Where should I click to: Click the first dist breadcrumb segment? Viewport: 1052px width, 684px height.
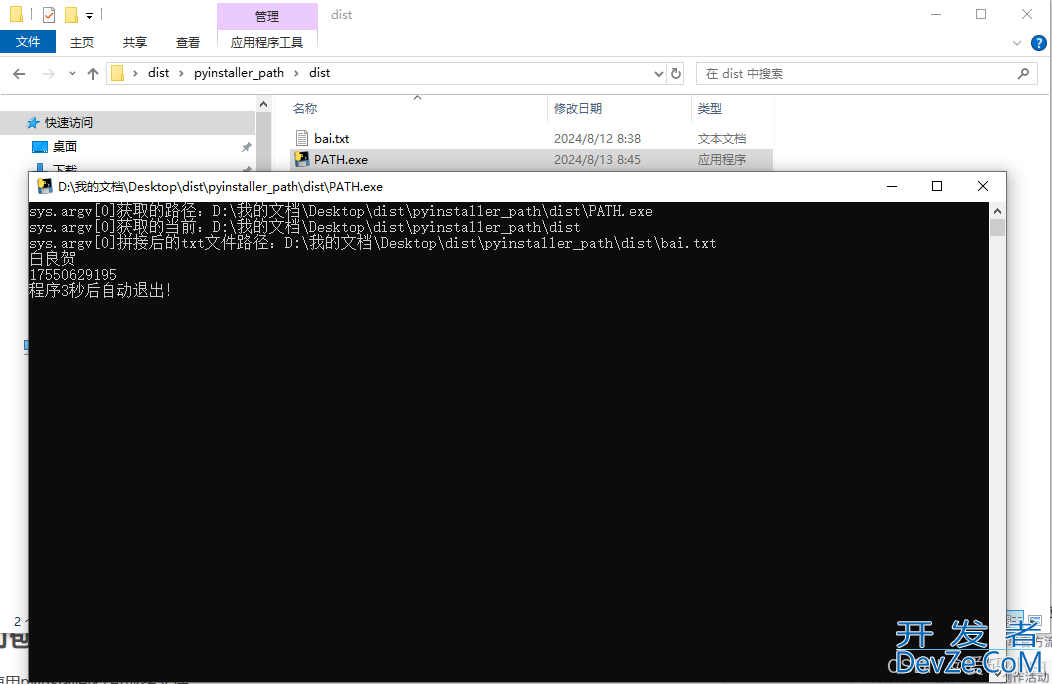click(x=158, y=73)
